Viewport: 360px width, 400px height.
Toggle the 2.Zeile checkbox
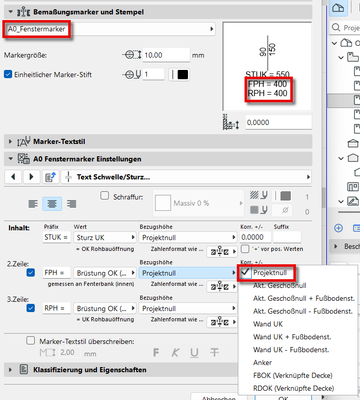coord(30,273)
